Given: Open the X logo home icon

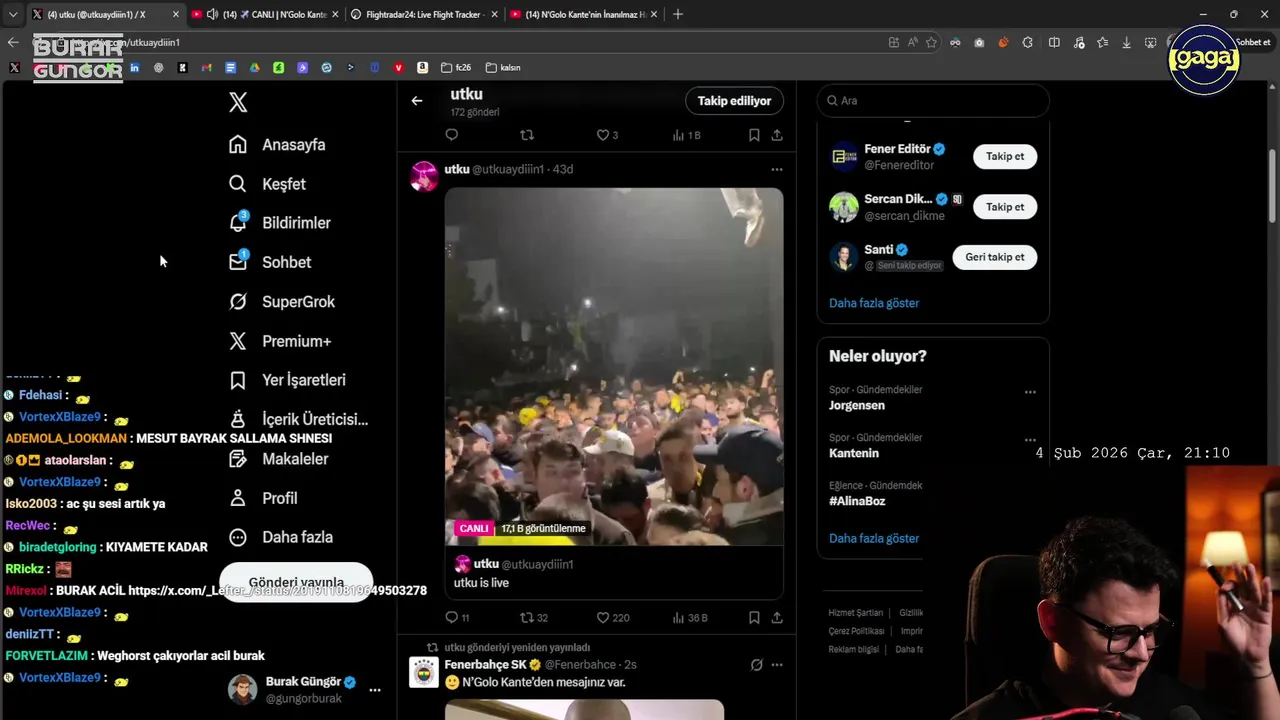Looking at the screenshot, I should click(x=238, y=102).
